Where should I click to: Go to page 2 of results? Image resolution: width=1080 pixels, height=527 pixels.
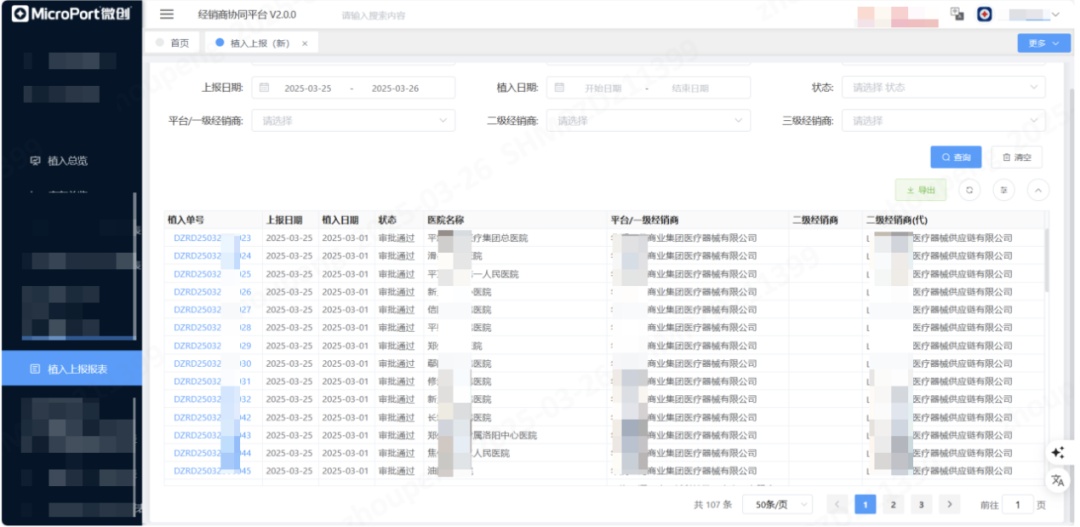893,505
